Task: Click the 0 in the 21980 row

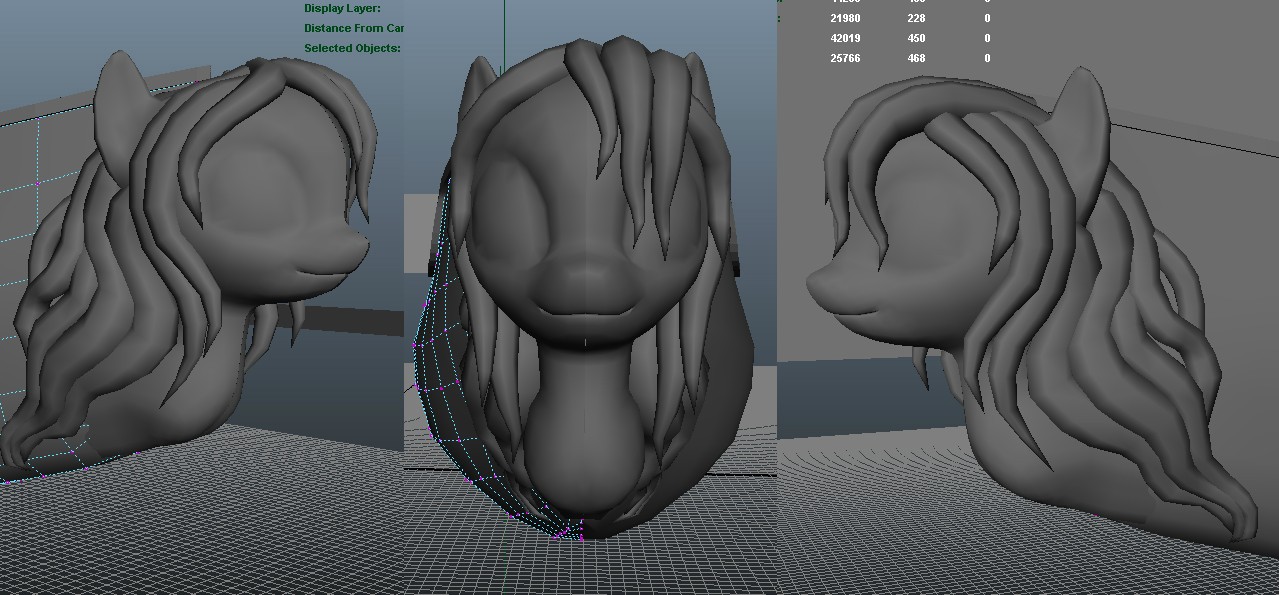Action: (x=987, y=18)
